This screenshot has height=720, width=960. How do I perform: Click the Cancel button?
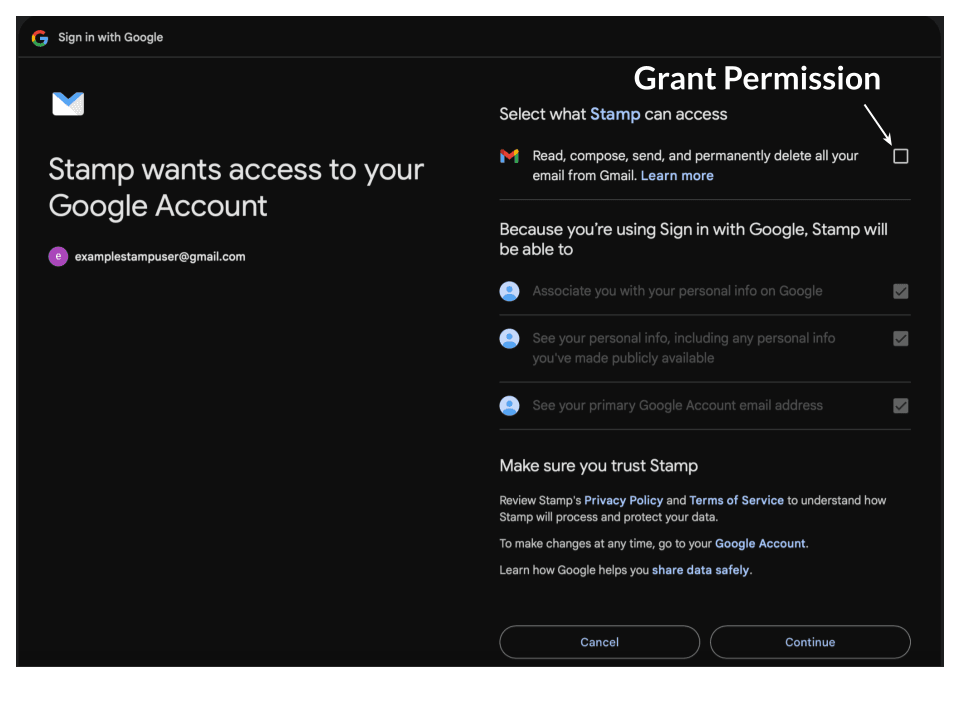tap(599, 642)
